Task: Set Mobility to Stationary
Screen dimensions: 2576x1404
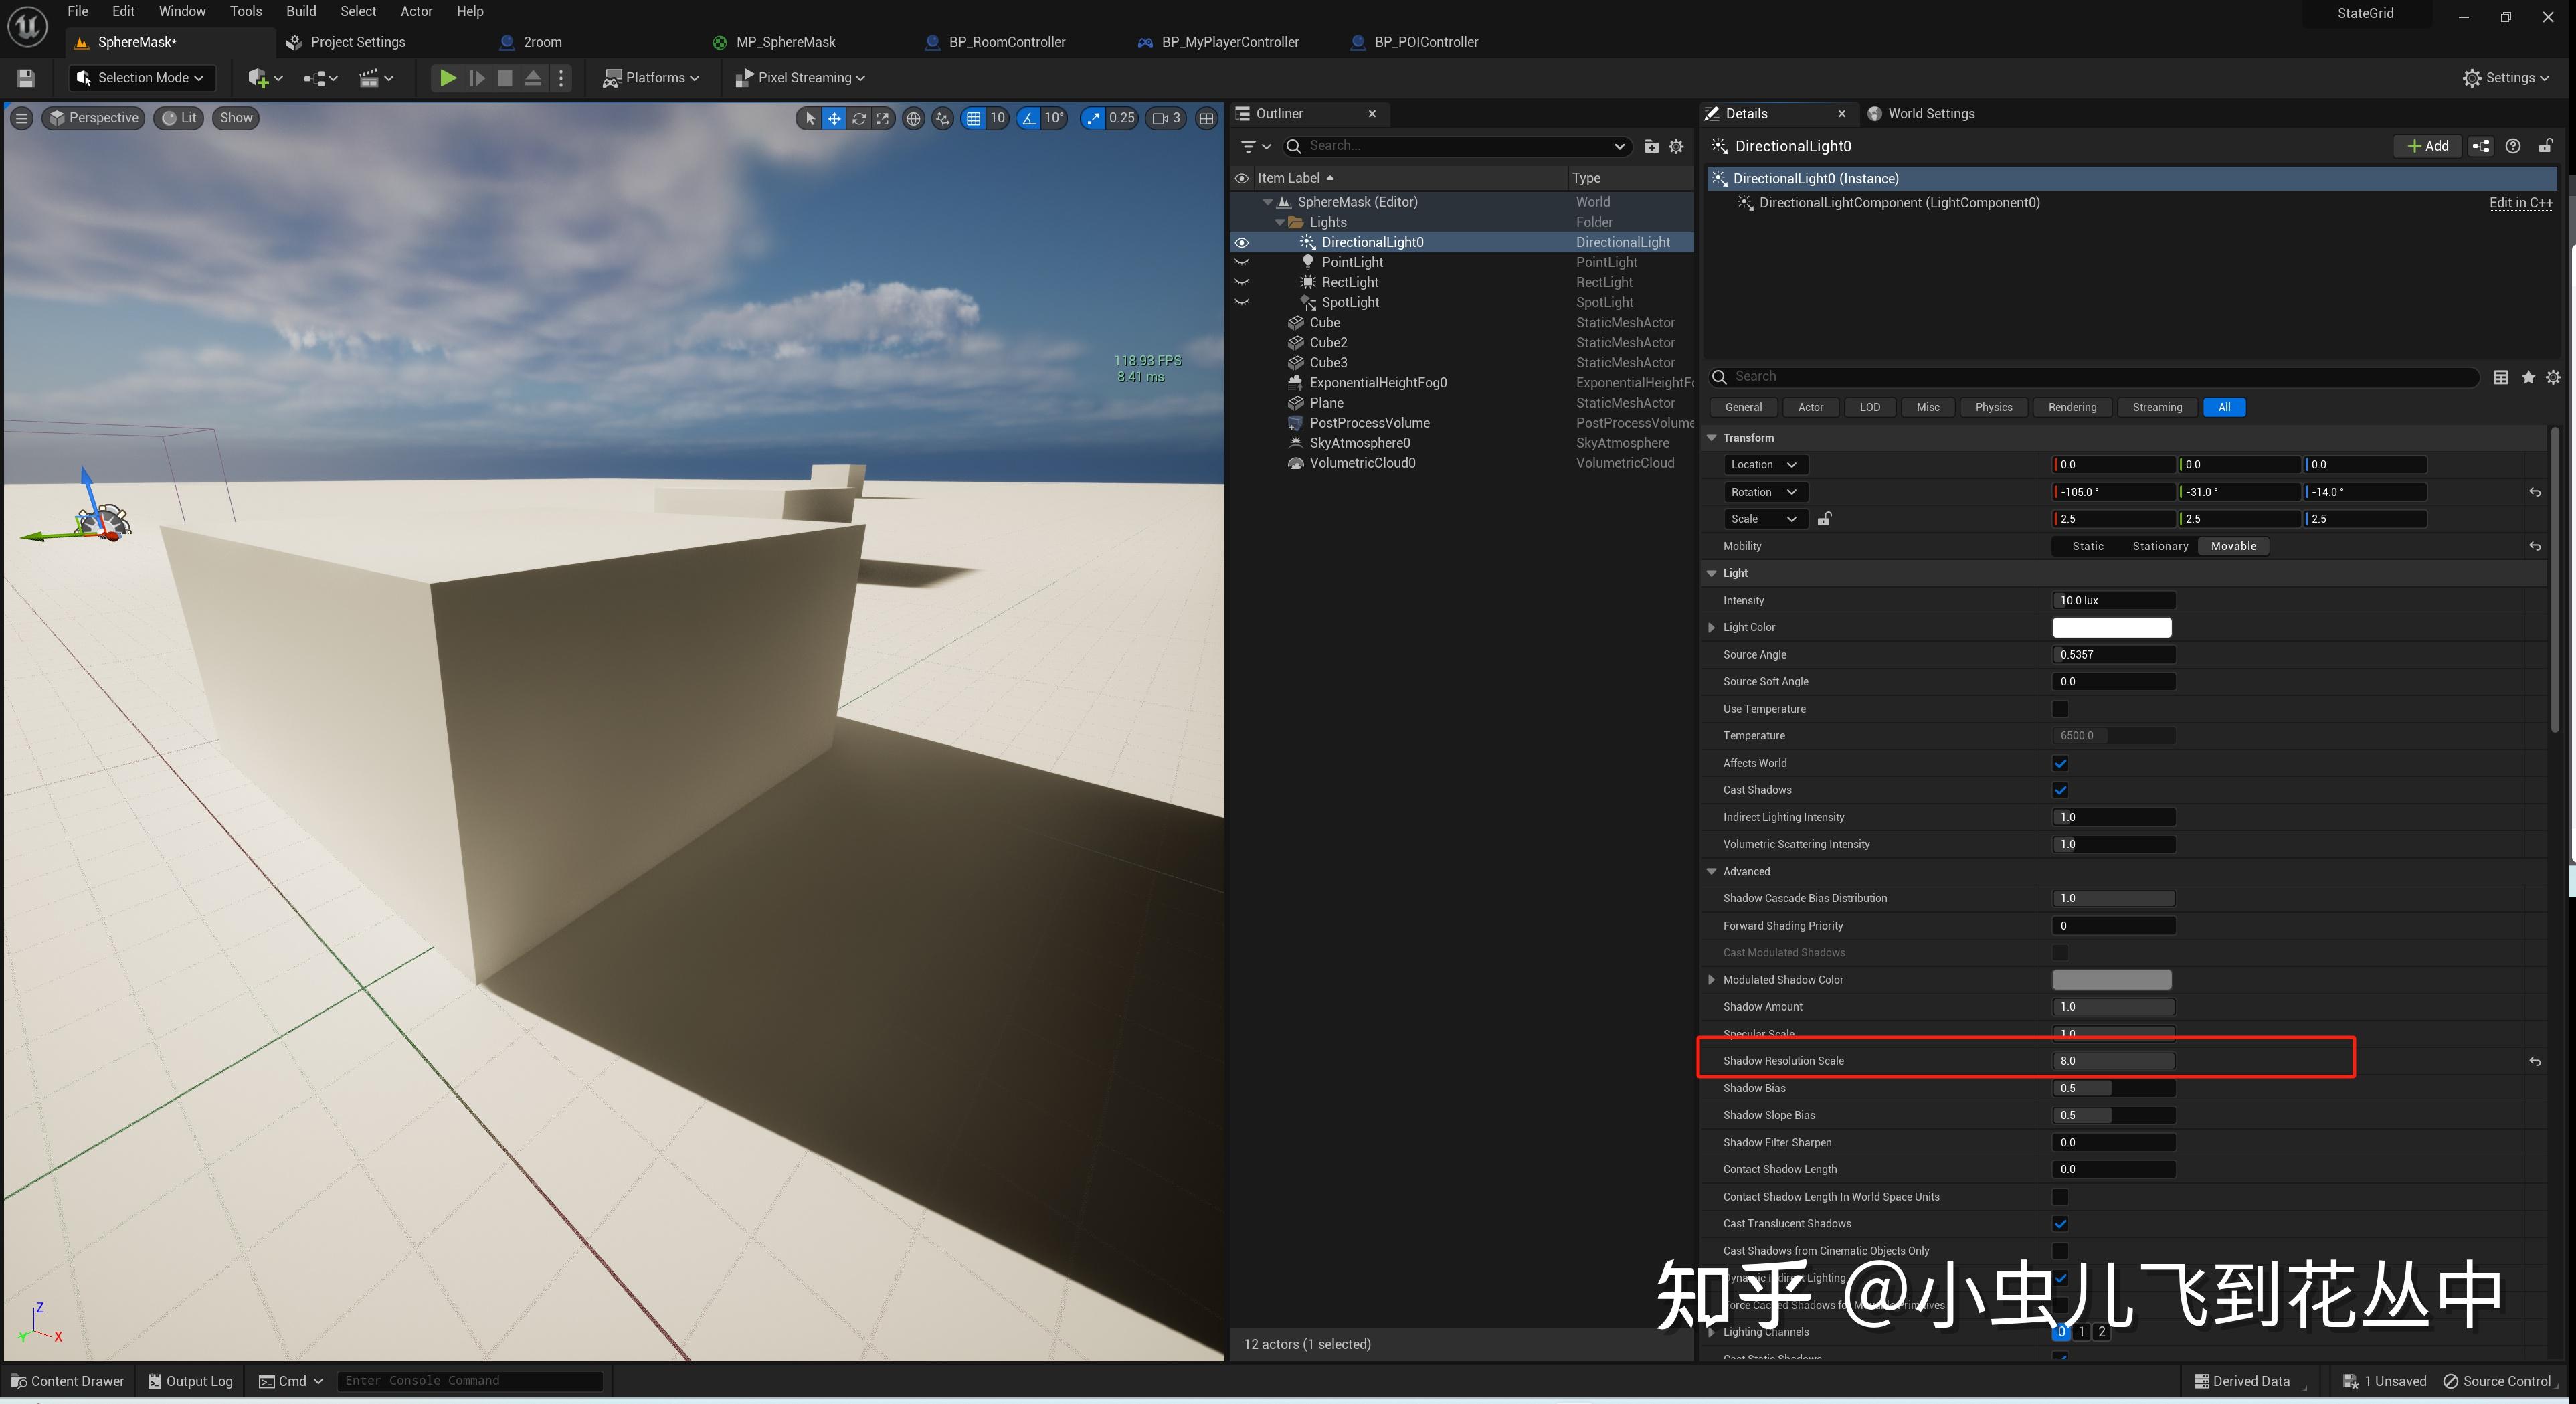Action: (x=2160, y=546)
